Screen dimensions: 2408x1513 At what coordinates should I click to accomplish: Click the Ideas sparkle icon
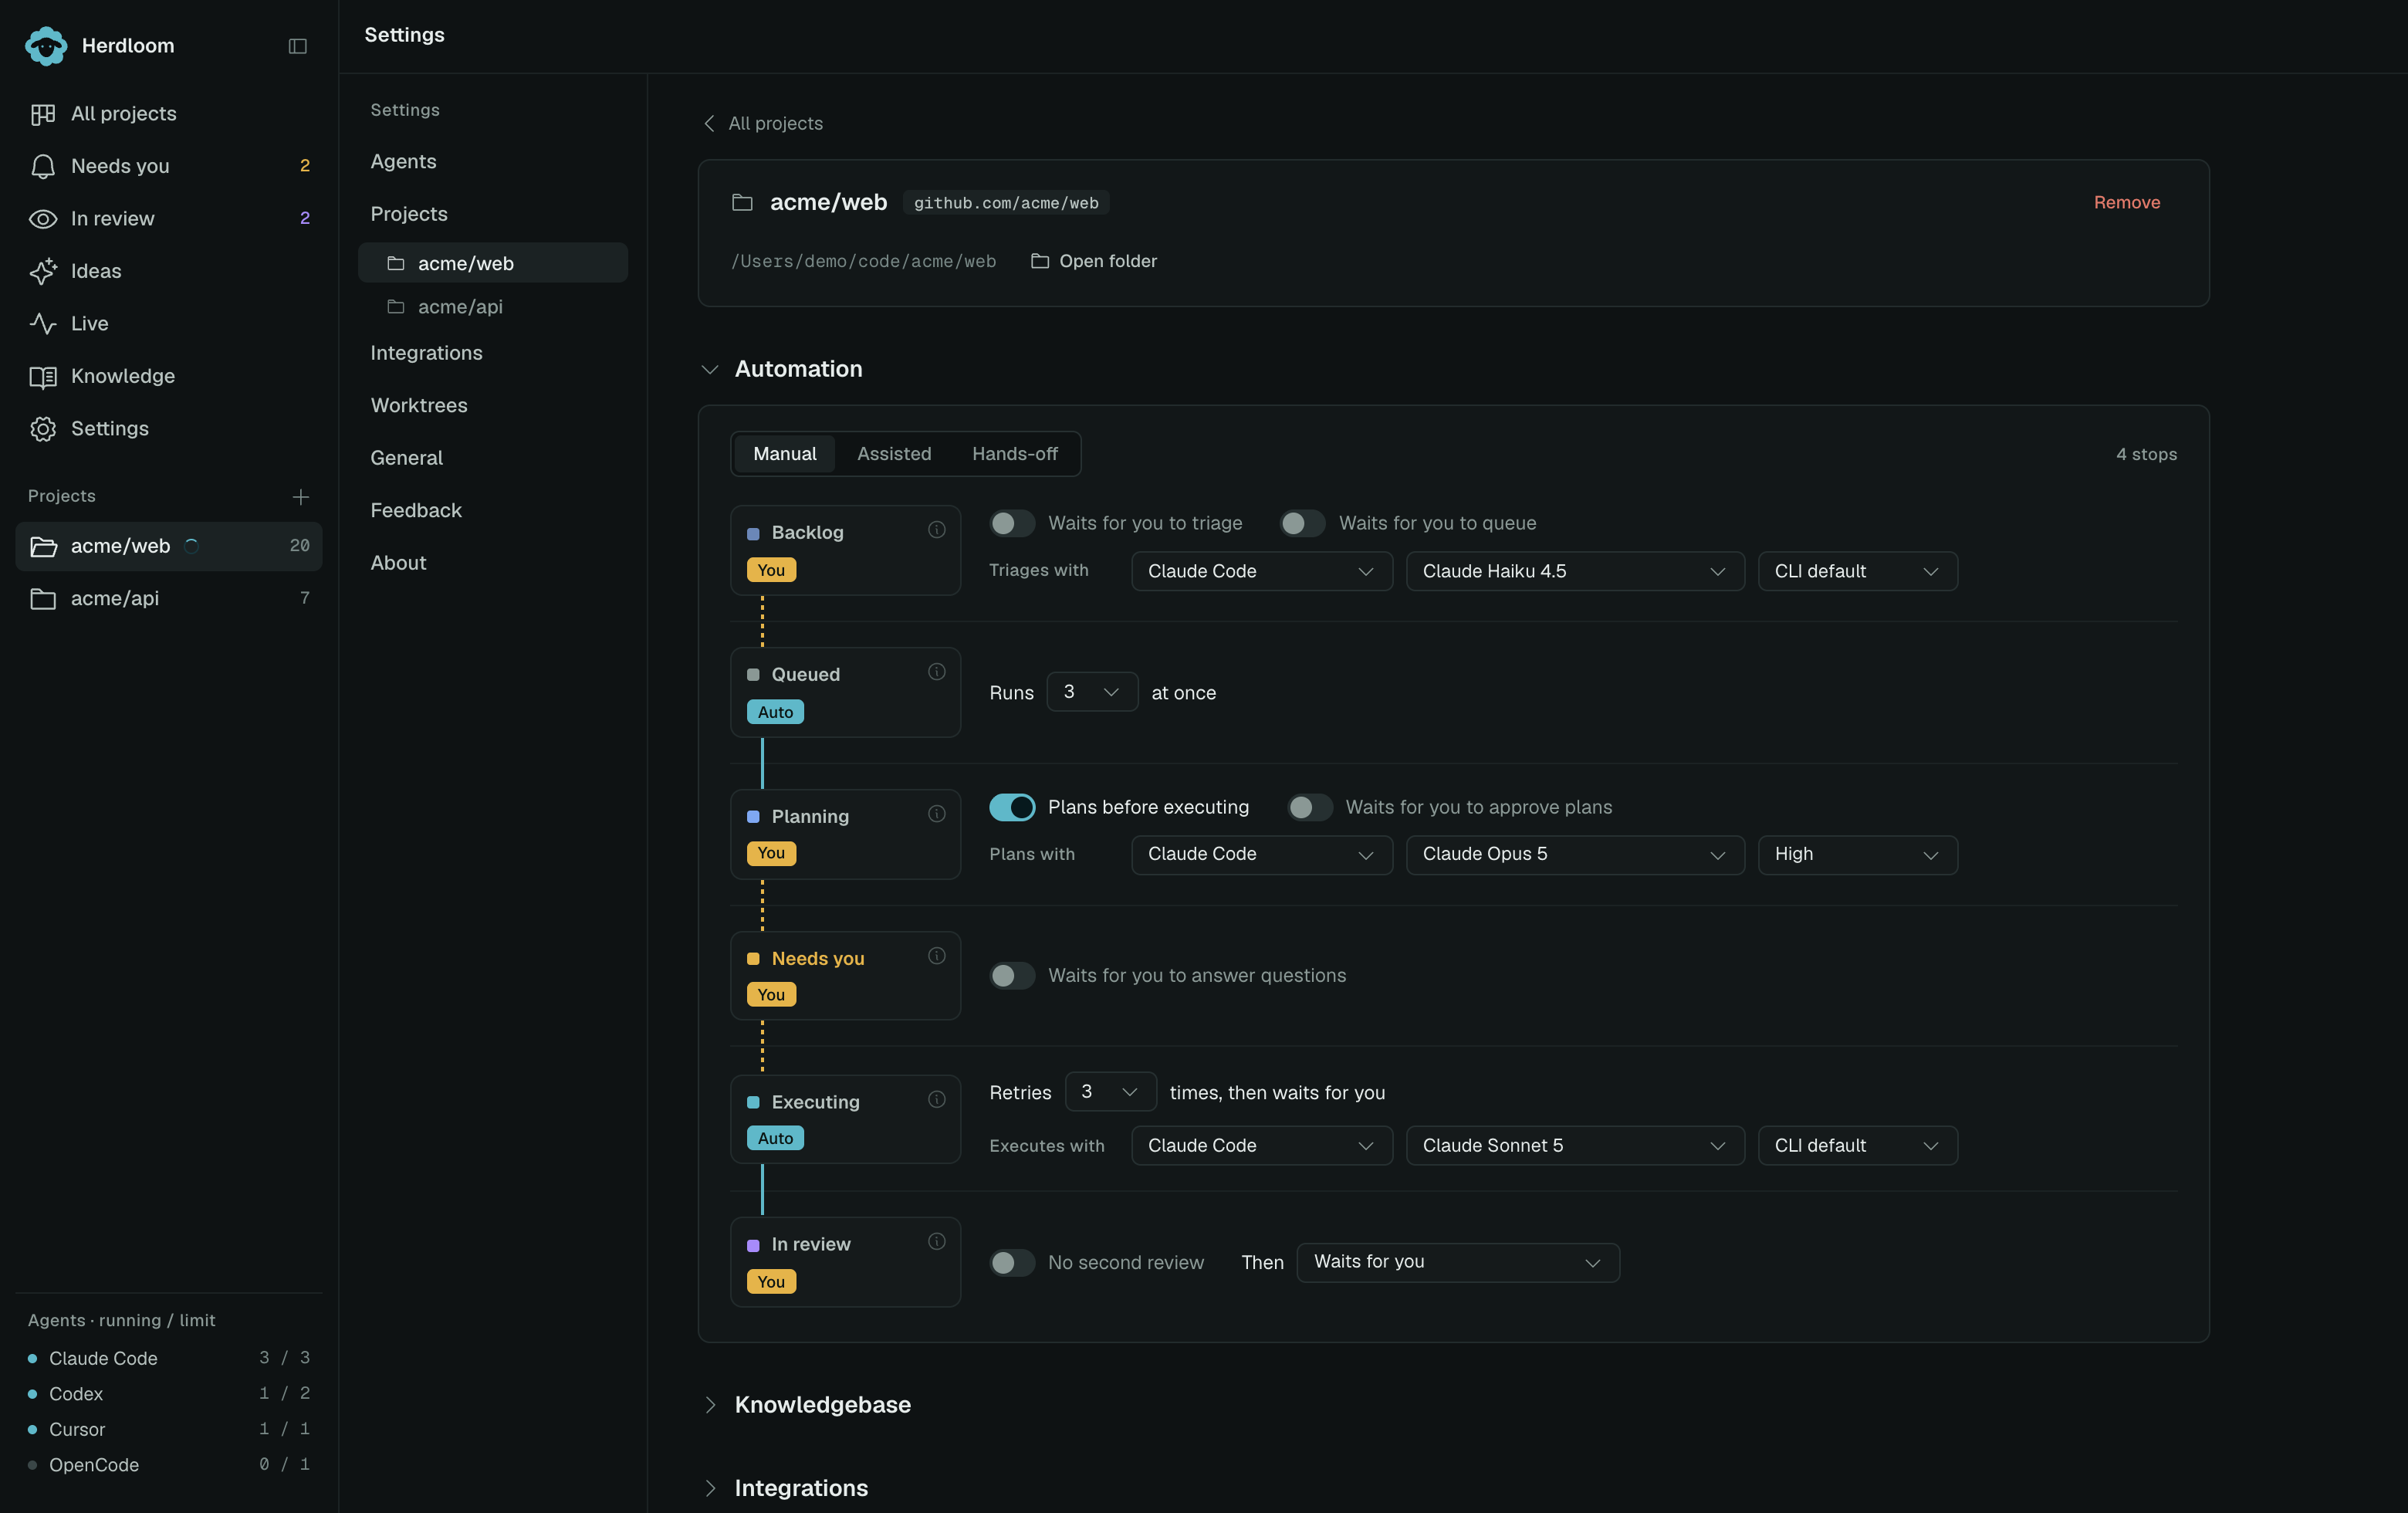[43, 271]
